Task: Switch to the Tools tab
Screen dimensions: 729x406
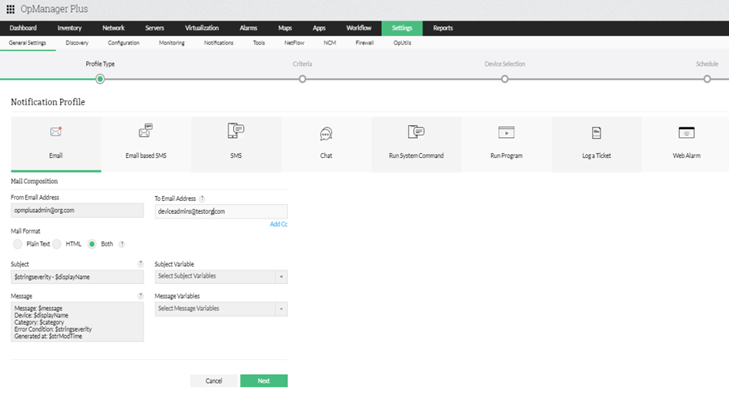Action: coord(259,43)
